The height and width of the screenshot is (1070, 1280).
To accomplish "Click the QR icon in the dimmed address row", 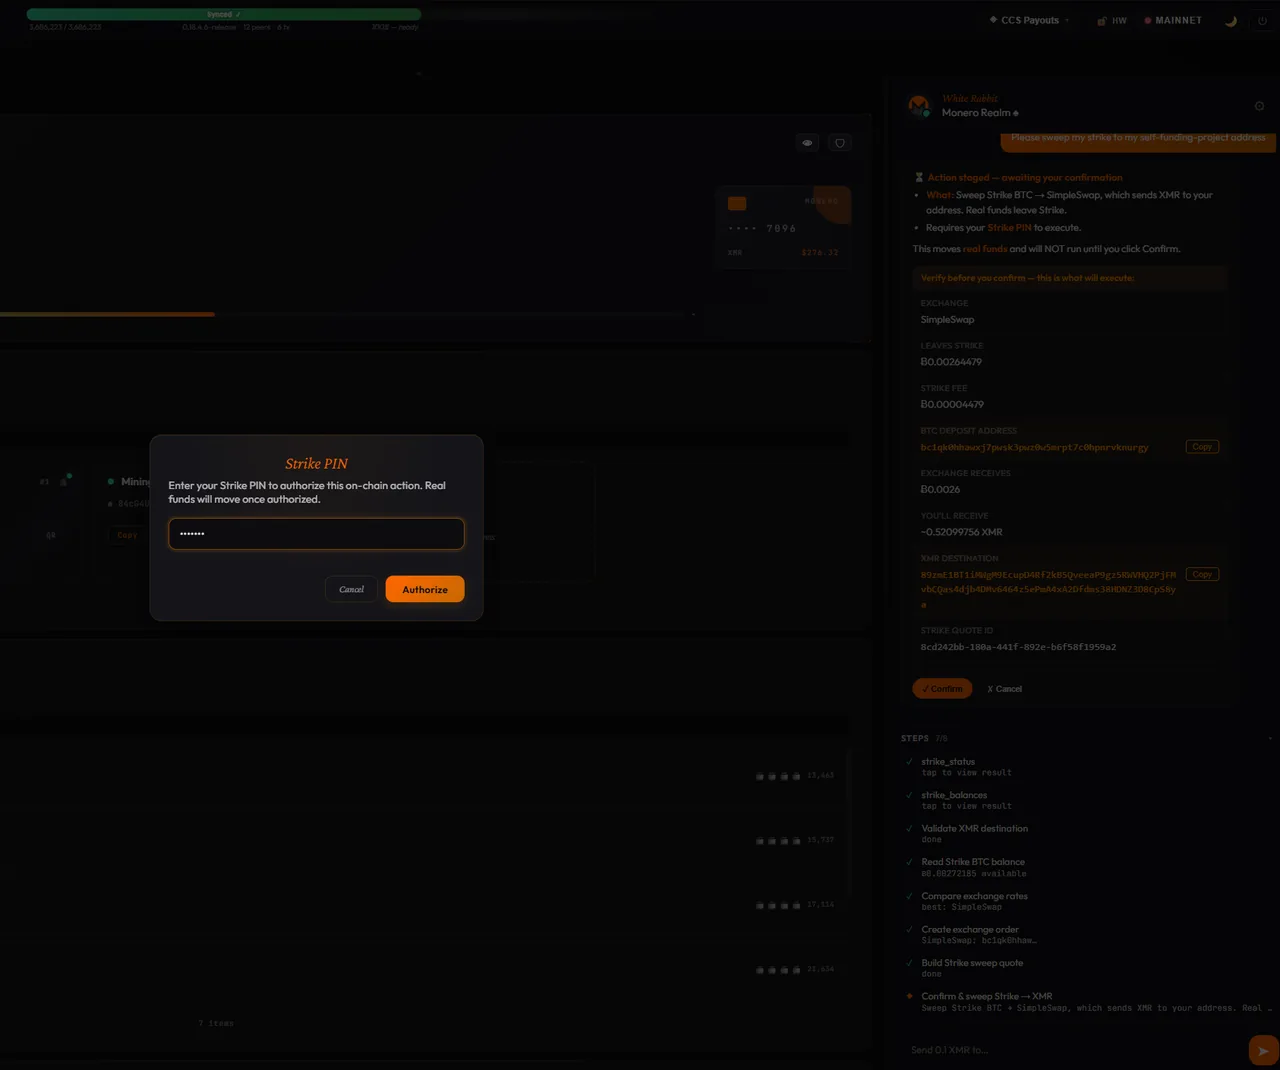I will click(x=50, y=535).
